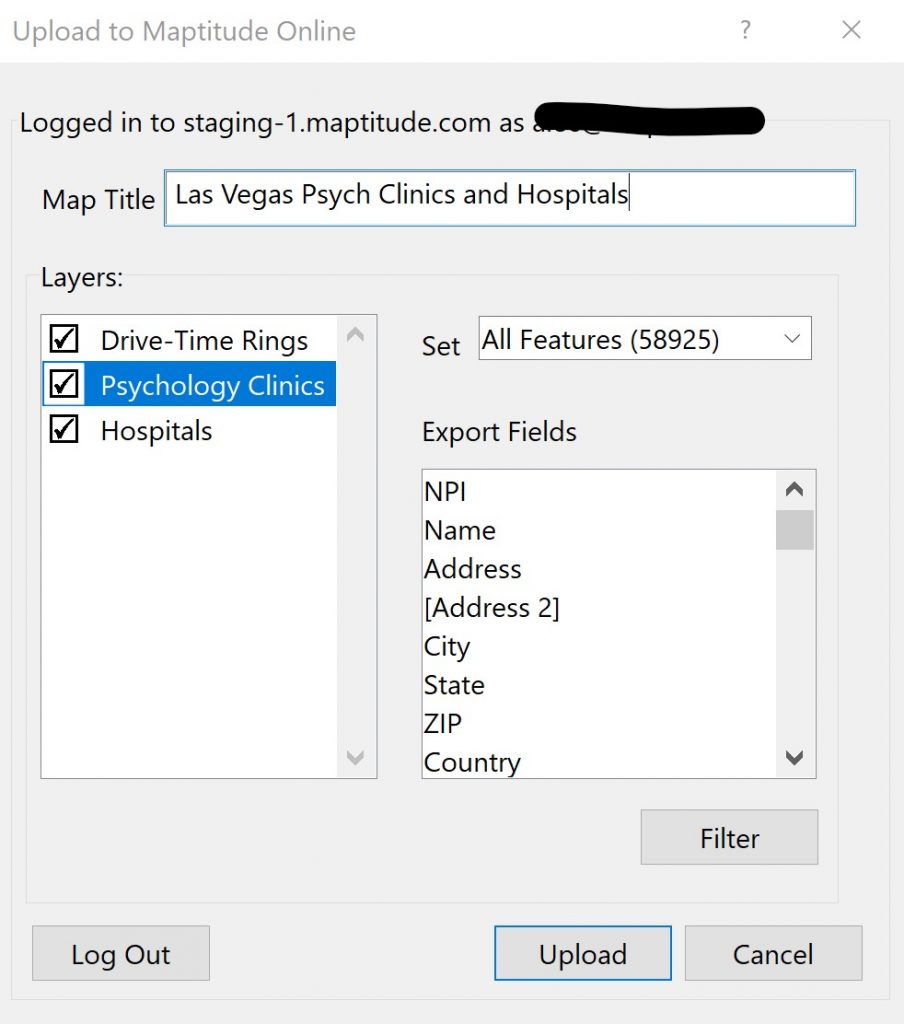The width and height of the screenshot is (904, 1024).
Task: Click the Export Fields scrollbar thumb
Action: [794, 530]
